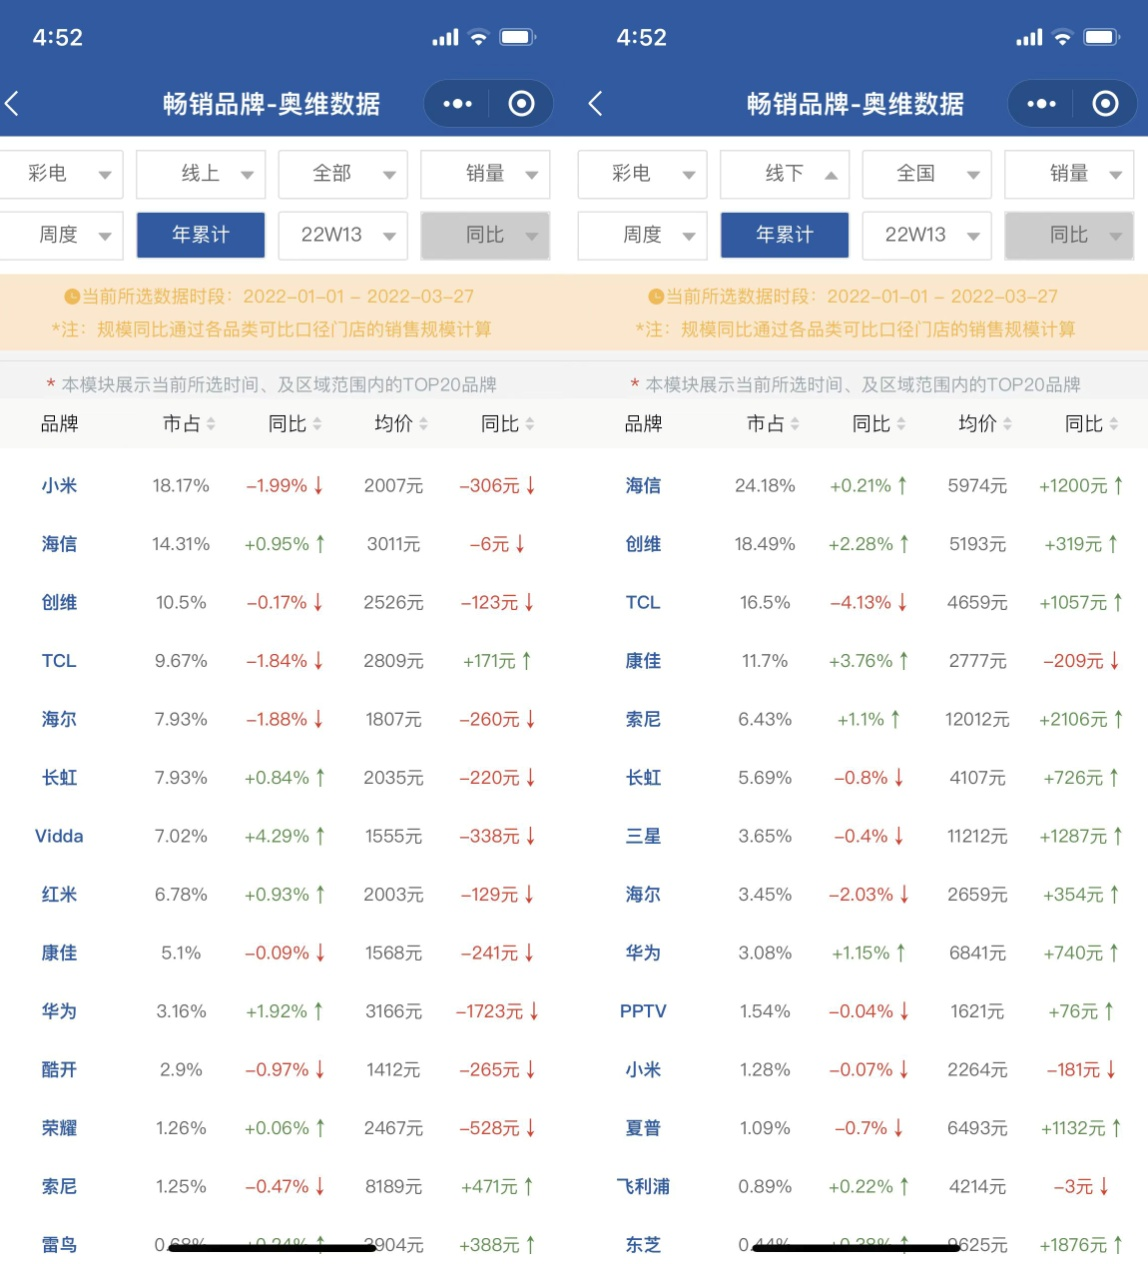Go back using right panel's back arrow
This screenshot has width=1148, height=1264.
pos(595,103)
